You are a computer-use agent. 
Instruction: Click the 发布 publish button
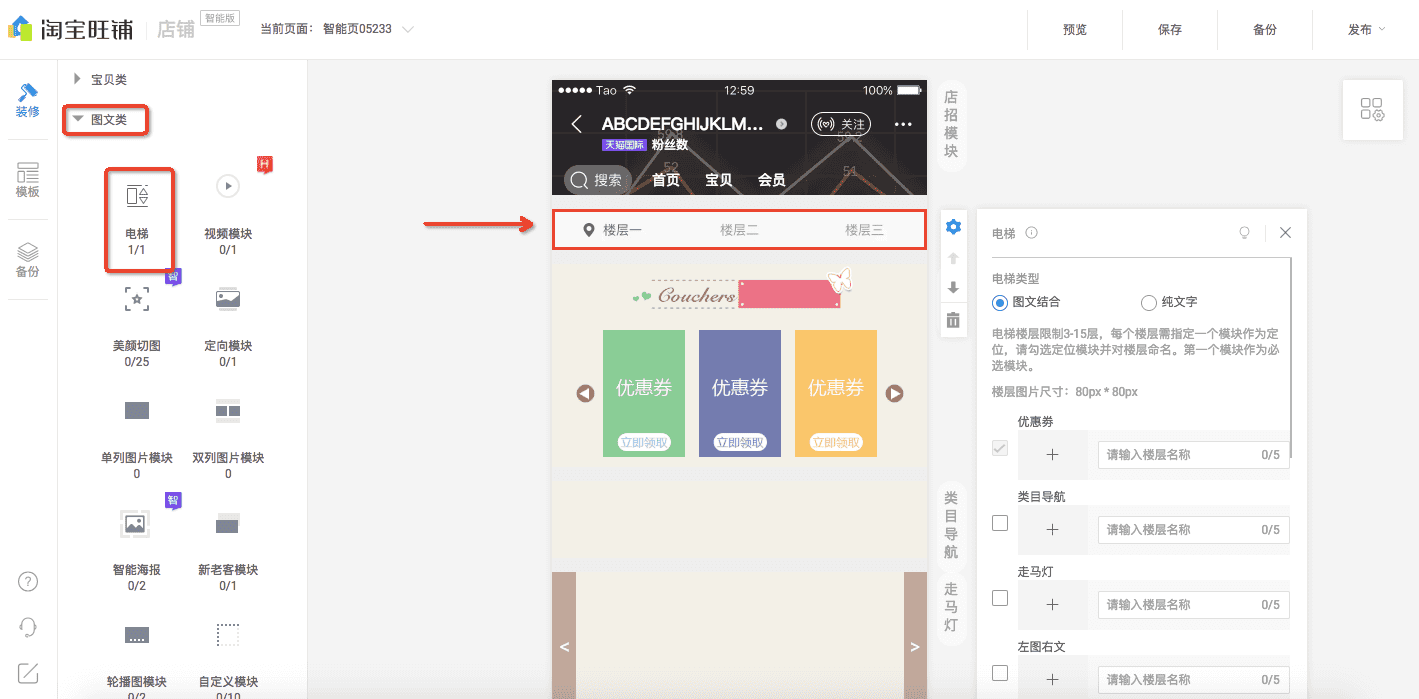pos(1361,30)
